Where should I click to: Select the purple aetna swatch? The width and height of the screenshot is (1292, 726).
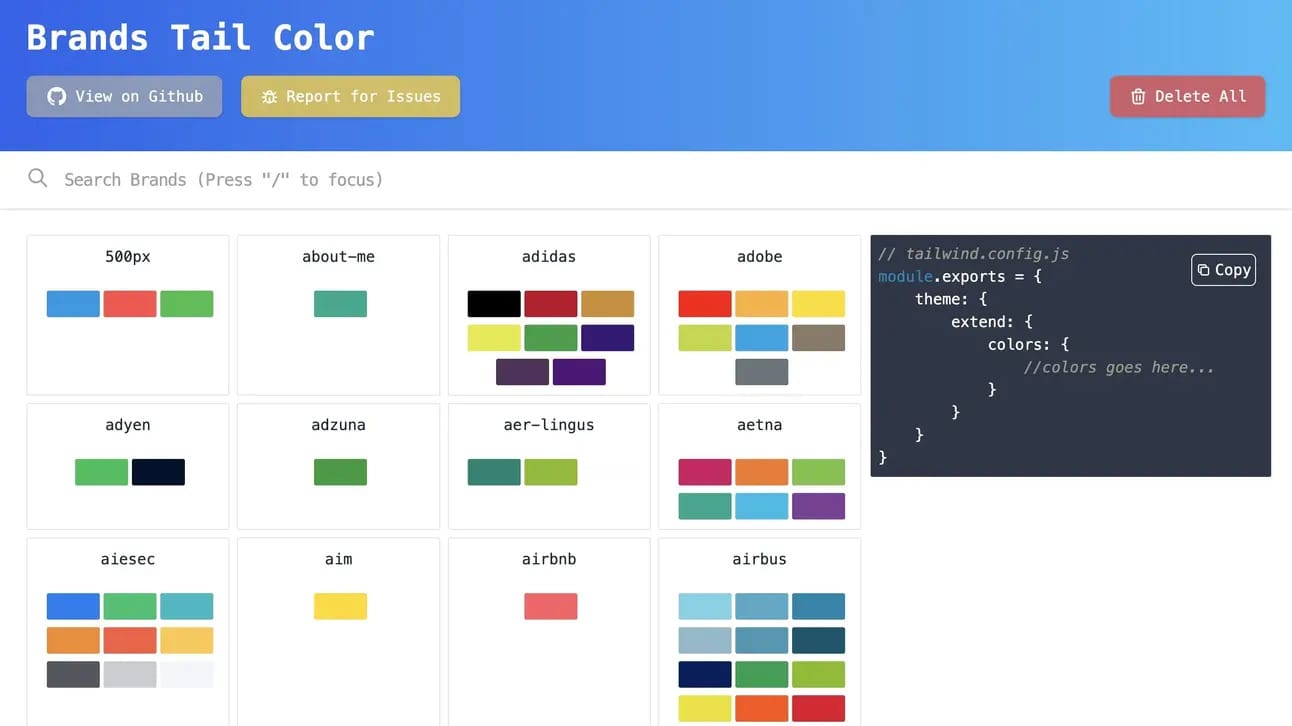(x=818, y=506)
